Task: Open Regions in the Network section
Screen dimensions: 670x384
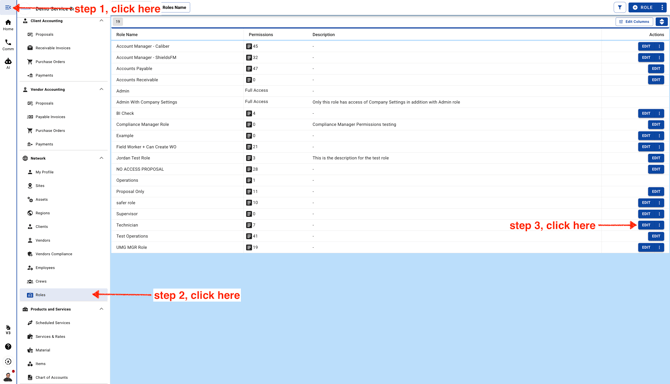Action: 42,213
